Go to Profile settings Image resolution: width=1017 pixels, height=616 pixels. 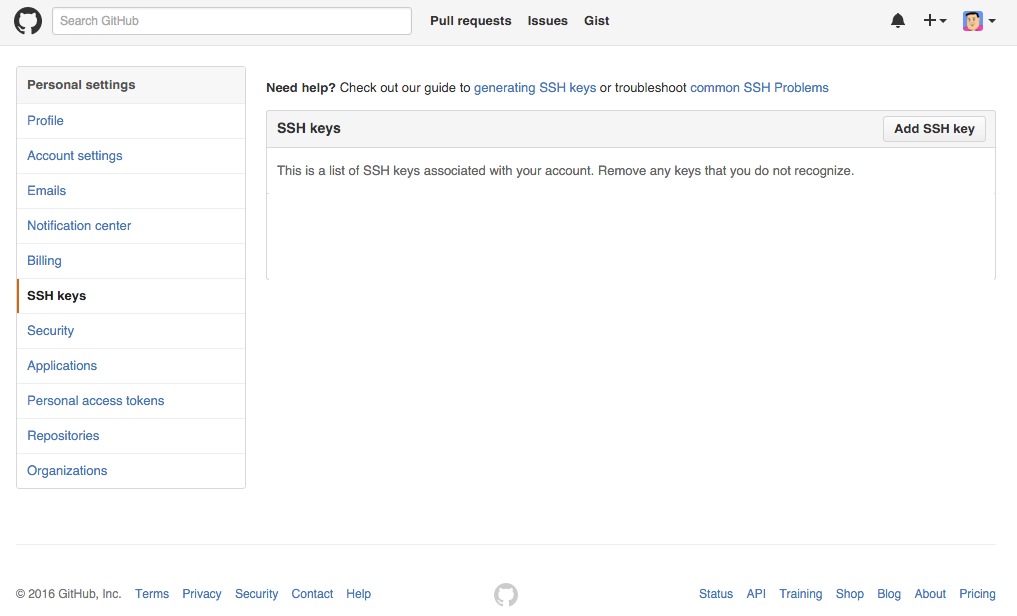point(45,120)
